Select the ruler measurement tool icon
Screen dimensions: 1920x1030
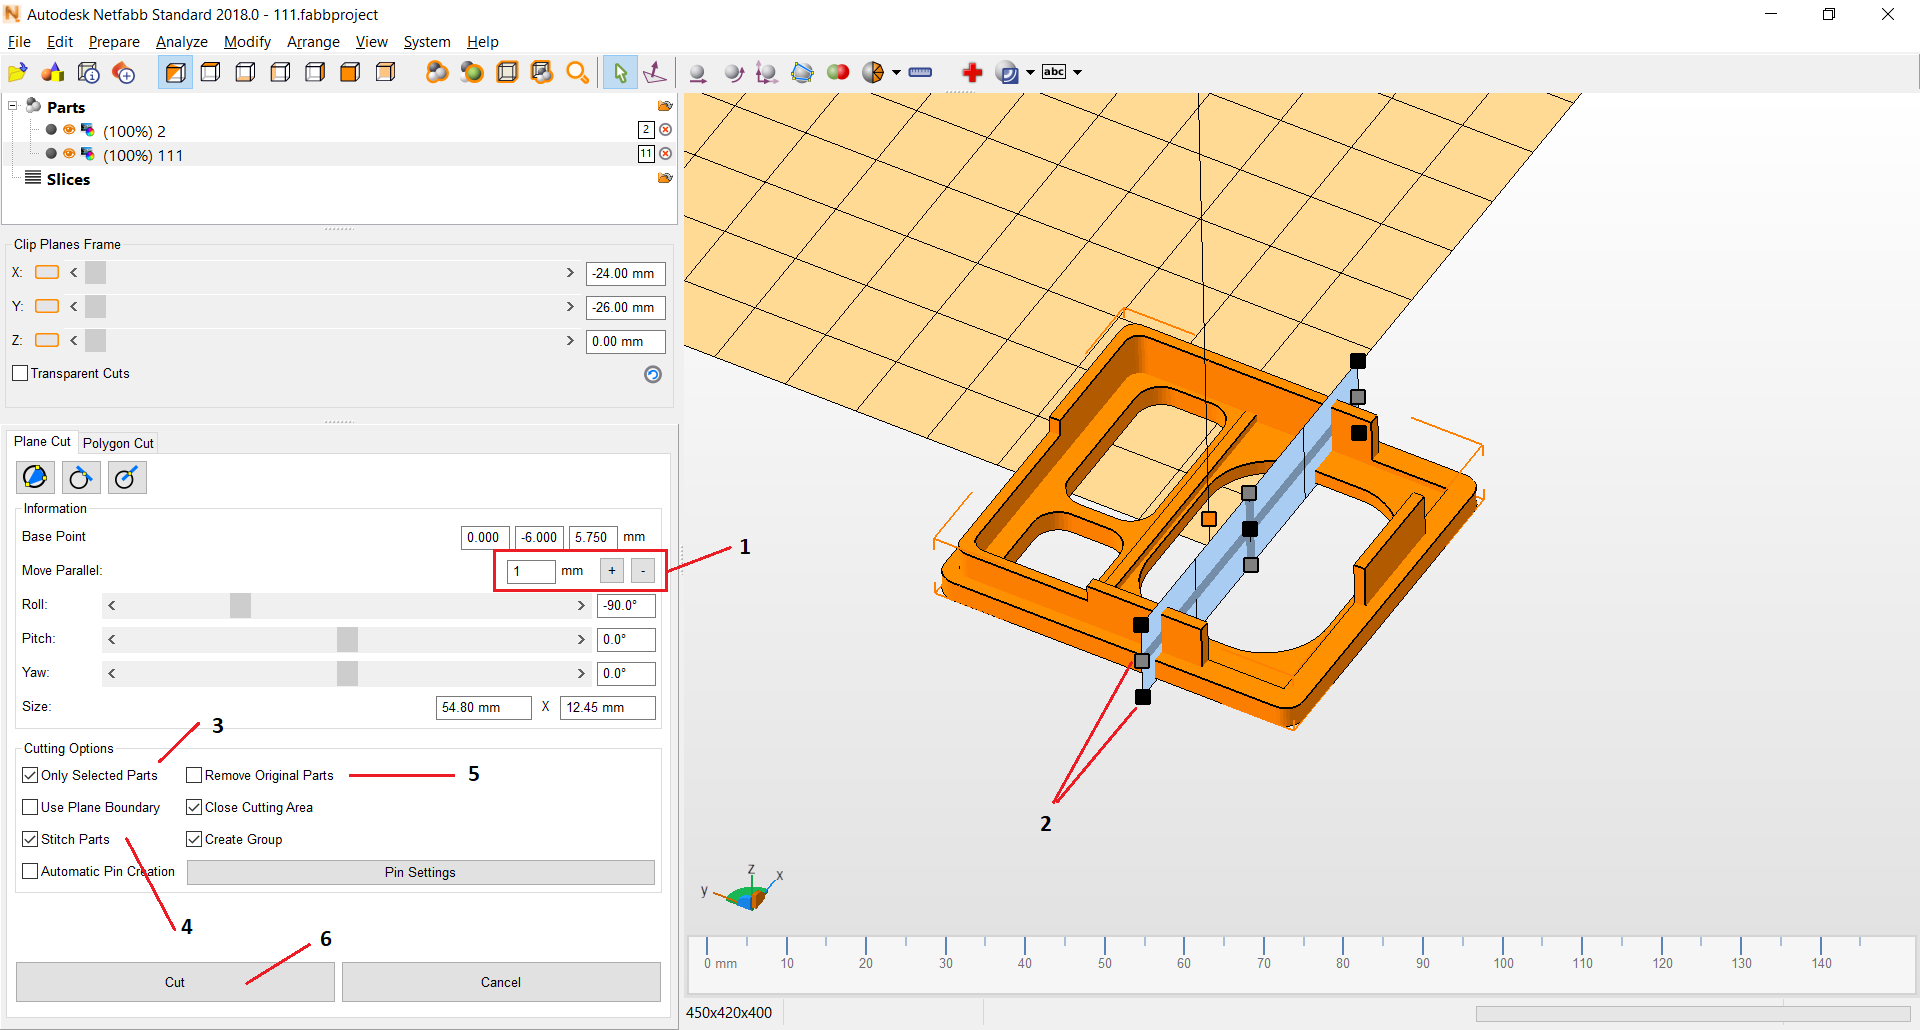920,72
